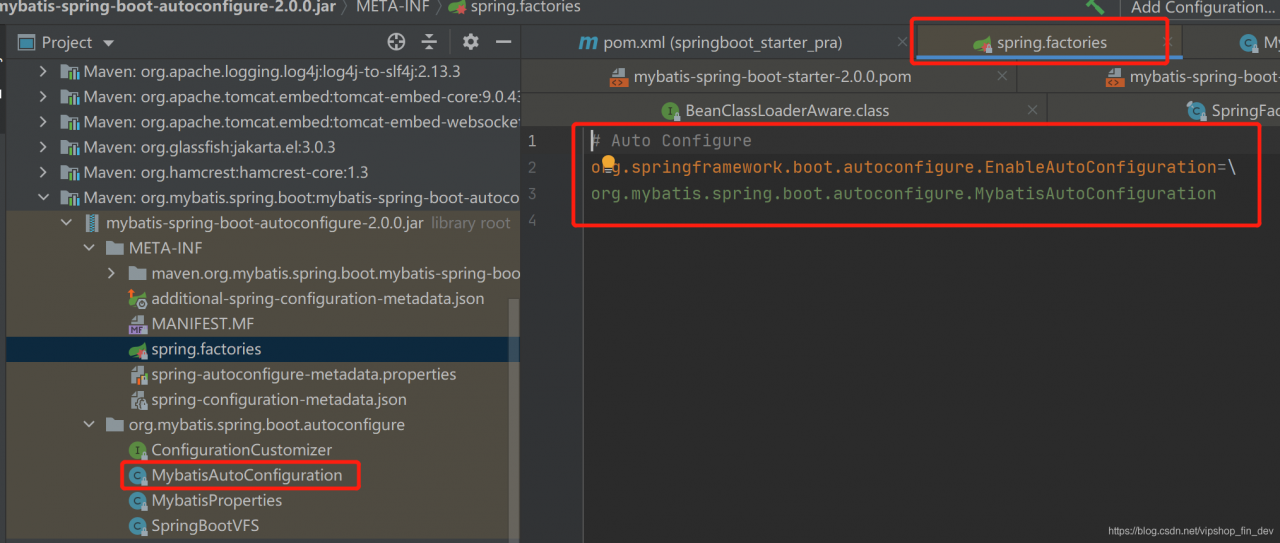The width and height of the screenshot is (1280, 543).
Task: Click META-INF in the breadcrumb path
Action: [394, 7]
